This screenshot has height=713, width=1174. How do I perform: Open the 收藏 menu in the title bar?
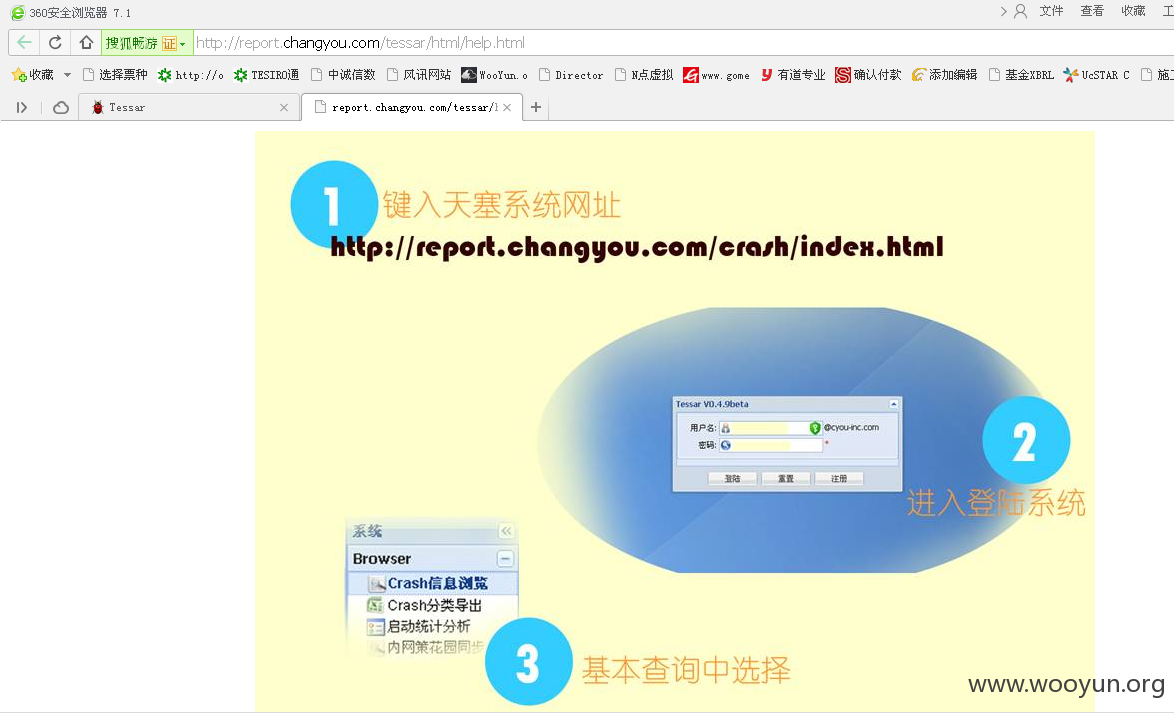pyautogui.click(x=1134, y=11)
